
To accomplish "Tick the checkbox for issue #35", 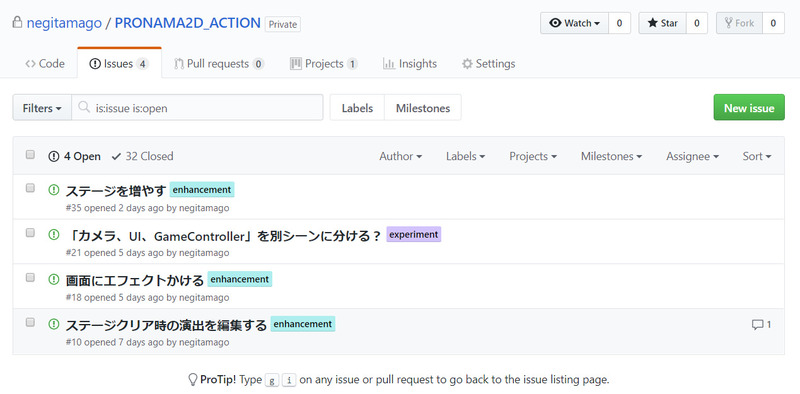I will (x=30, y=188).
